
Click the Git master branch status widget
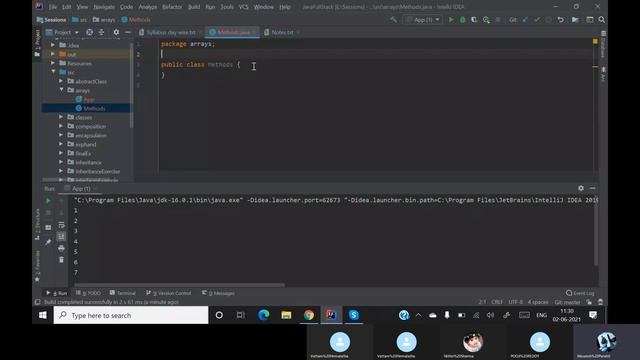coord(567,302)
